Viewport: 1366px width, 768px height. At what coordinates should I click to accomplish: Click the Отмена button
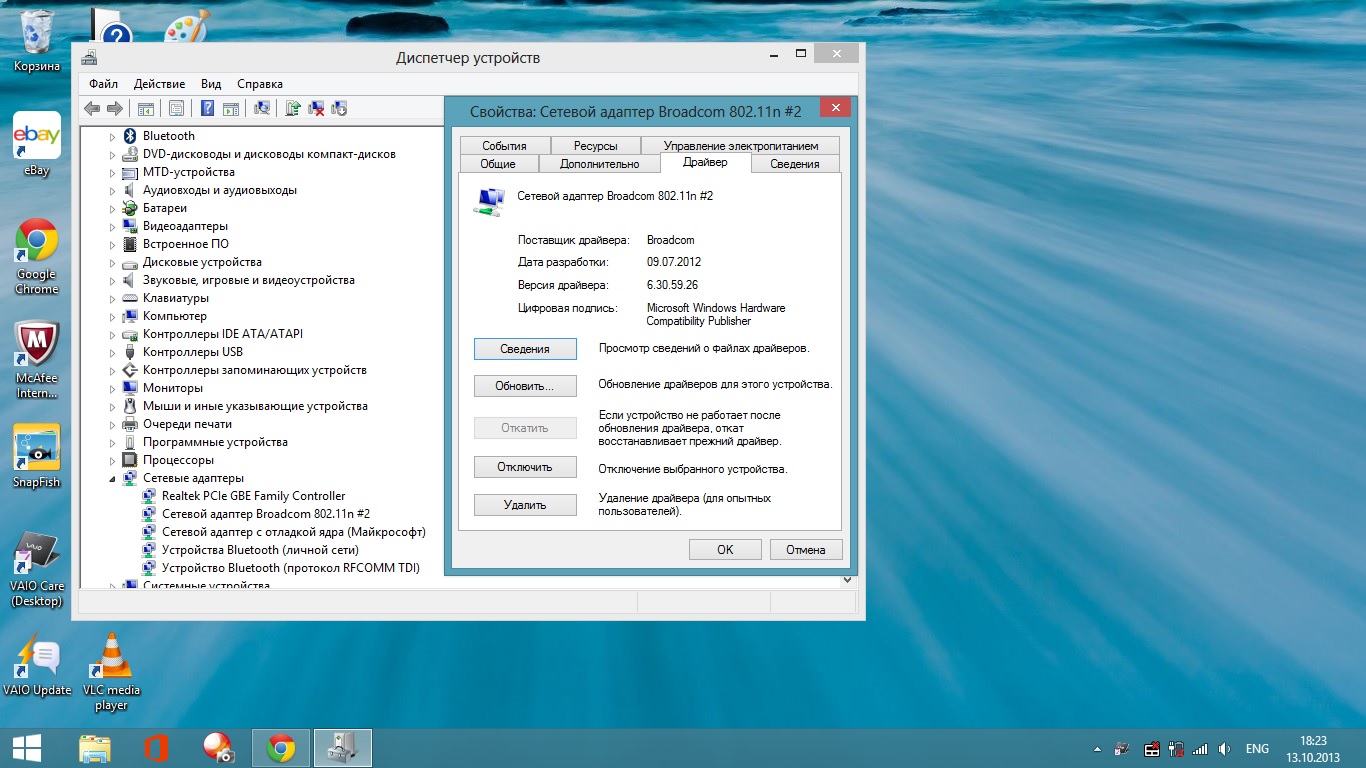[806, 549]
